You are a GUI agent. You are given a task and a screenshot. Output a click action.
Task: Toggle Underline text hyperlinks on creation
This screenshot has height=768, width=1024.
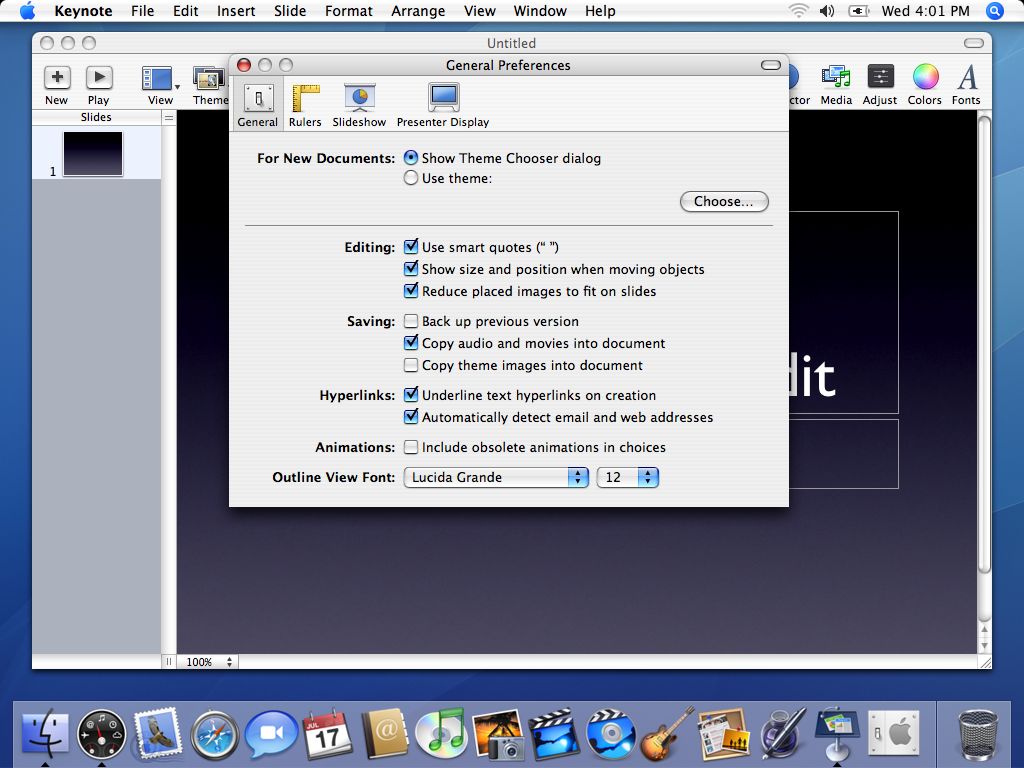pos(411,394)
